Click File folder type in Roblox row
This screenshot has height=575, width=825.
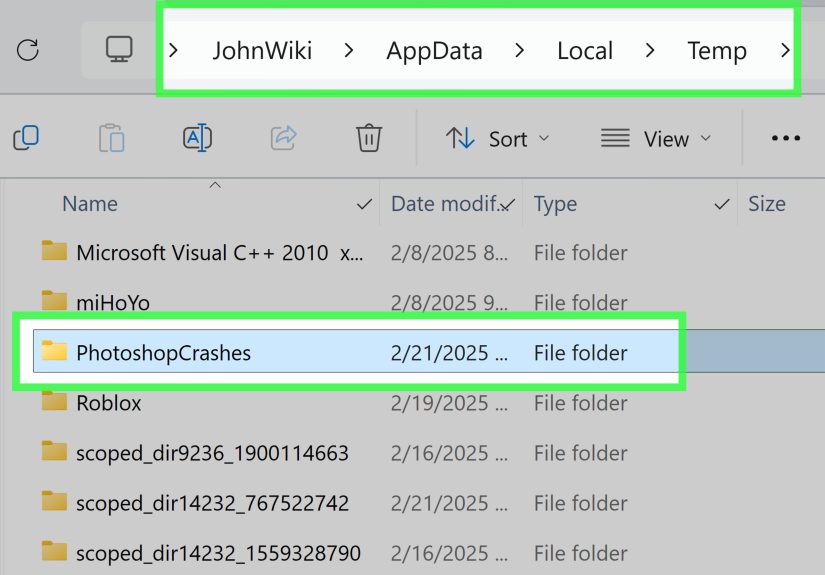(x=580, y=403)
